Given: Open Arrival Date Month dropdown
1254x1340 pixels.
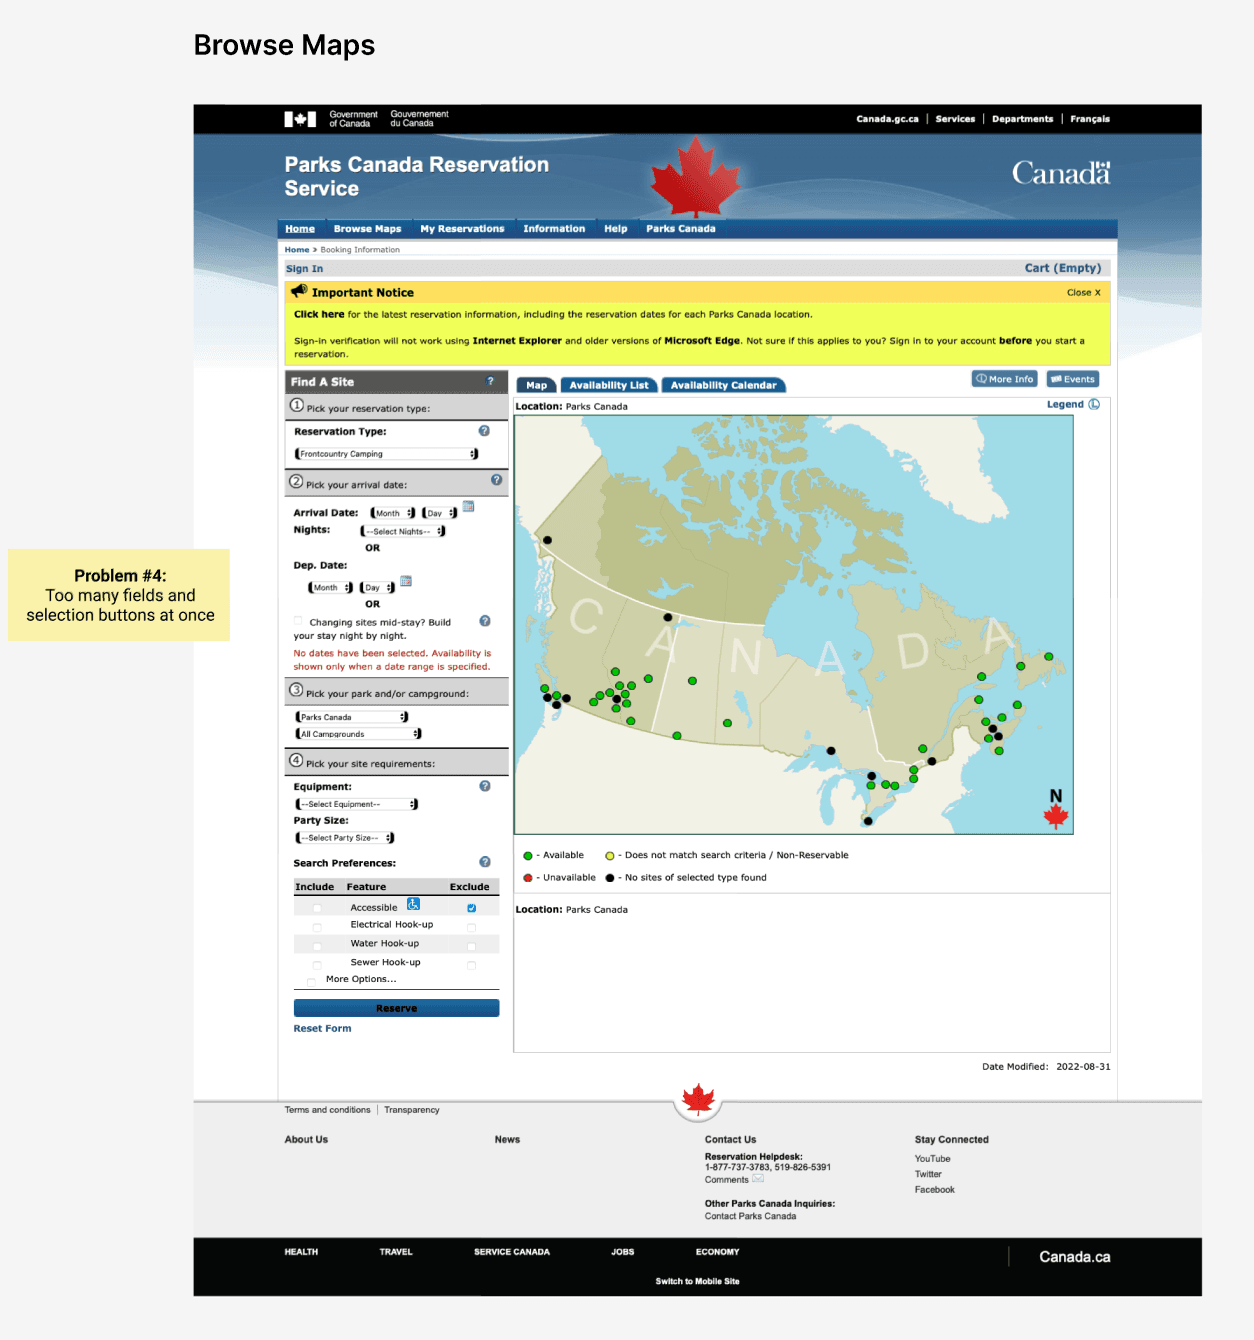Looking at the screenshot, I should (393, 513).
